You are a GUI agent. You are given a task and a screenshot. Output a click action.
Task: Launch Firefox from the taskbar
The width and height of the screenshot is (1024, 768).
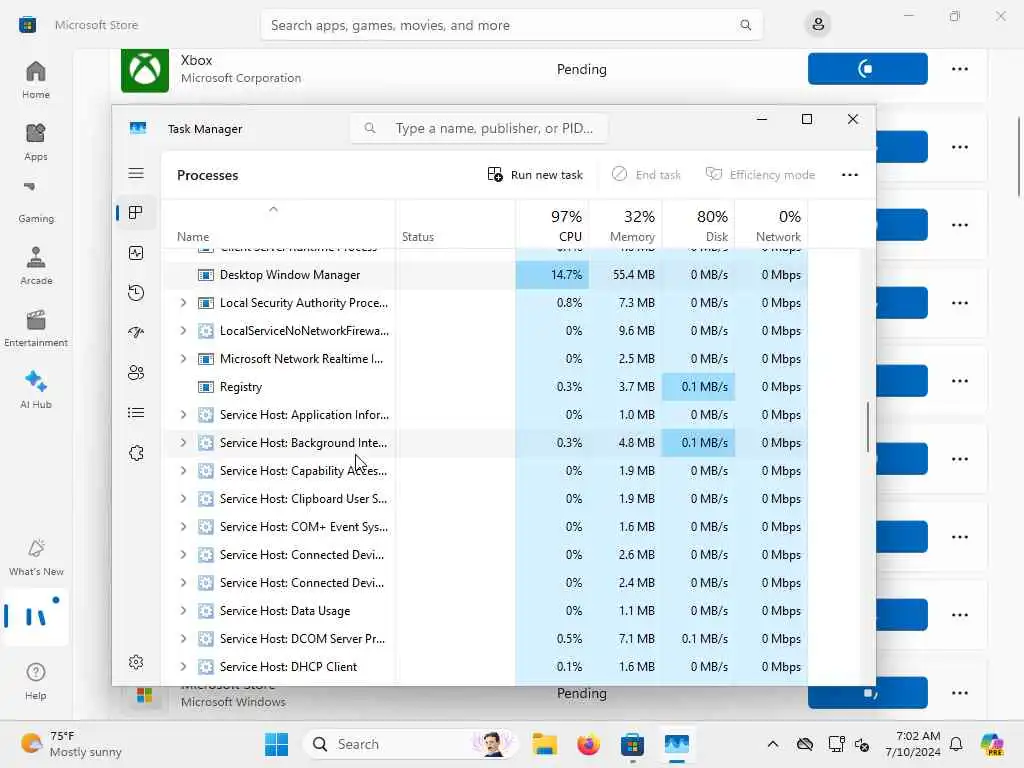click(588, 744)
